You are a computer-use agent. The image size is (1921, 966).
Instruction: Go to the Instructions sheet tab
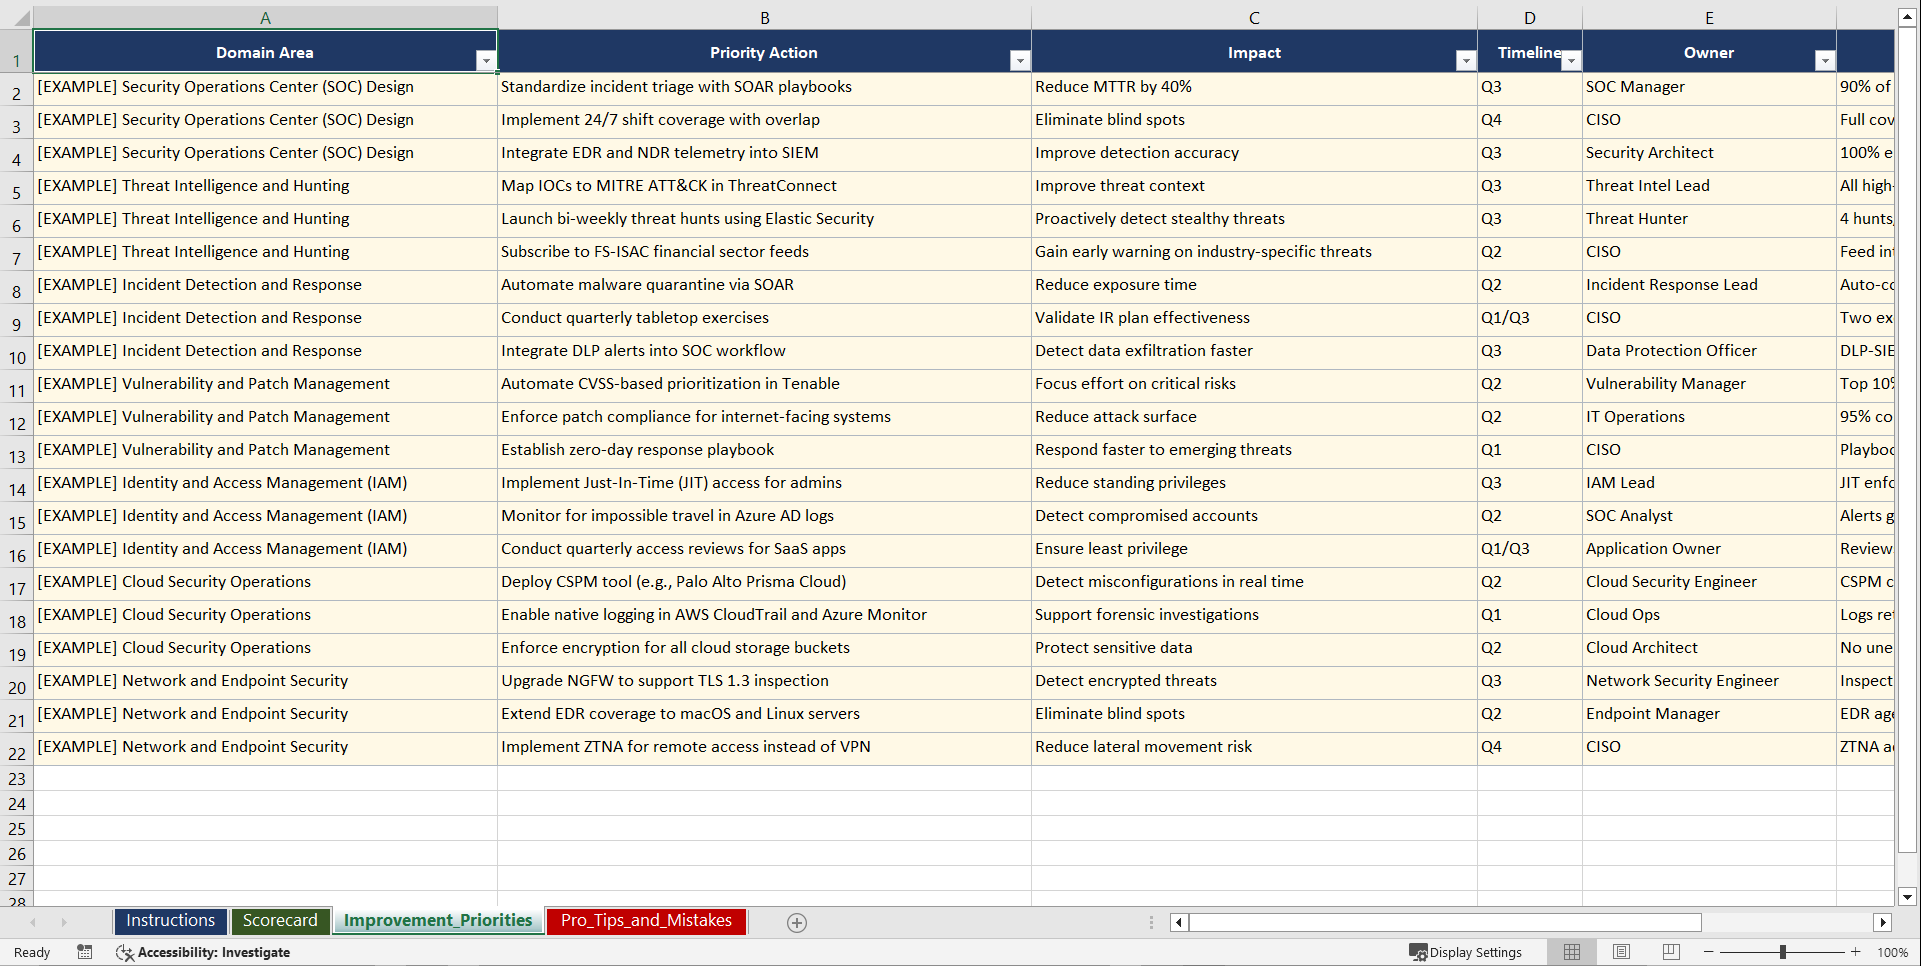170,920
